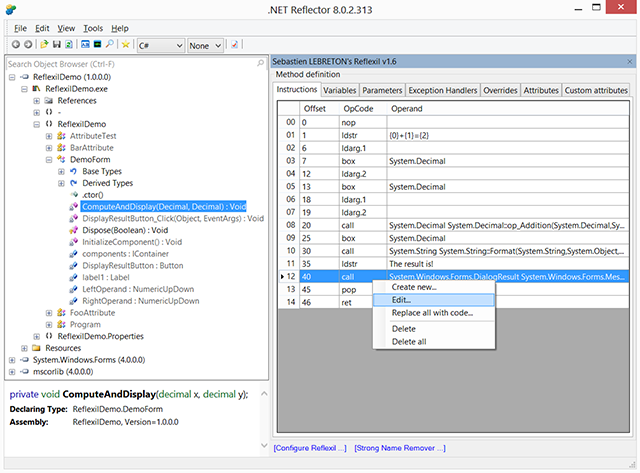
Task: Click the dark green screen toolbar icon
Action: pyautogui.click(x=97, y=44)
